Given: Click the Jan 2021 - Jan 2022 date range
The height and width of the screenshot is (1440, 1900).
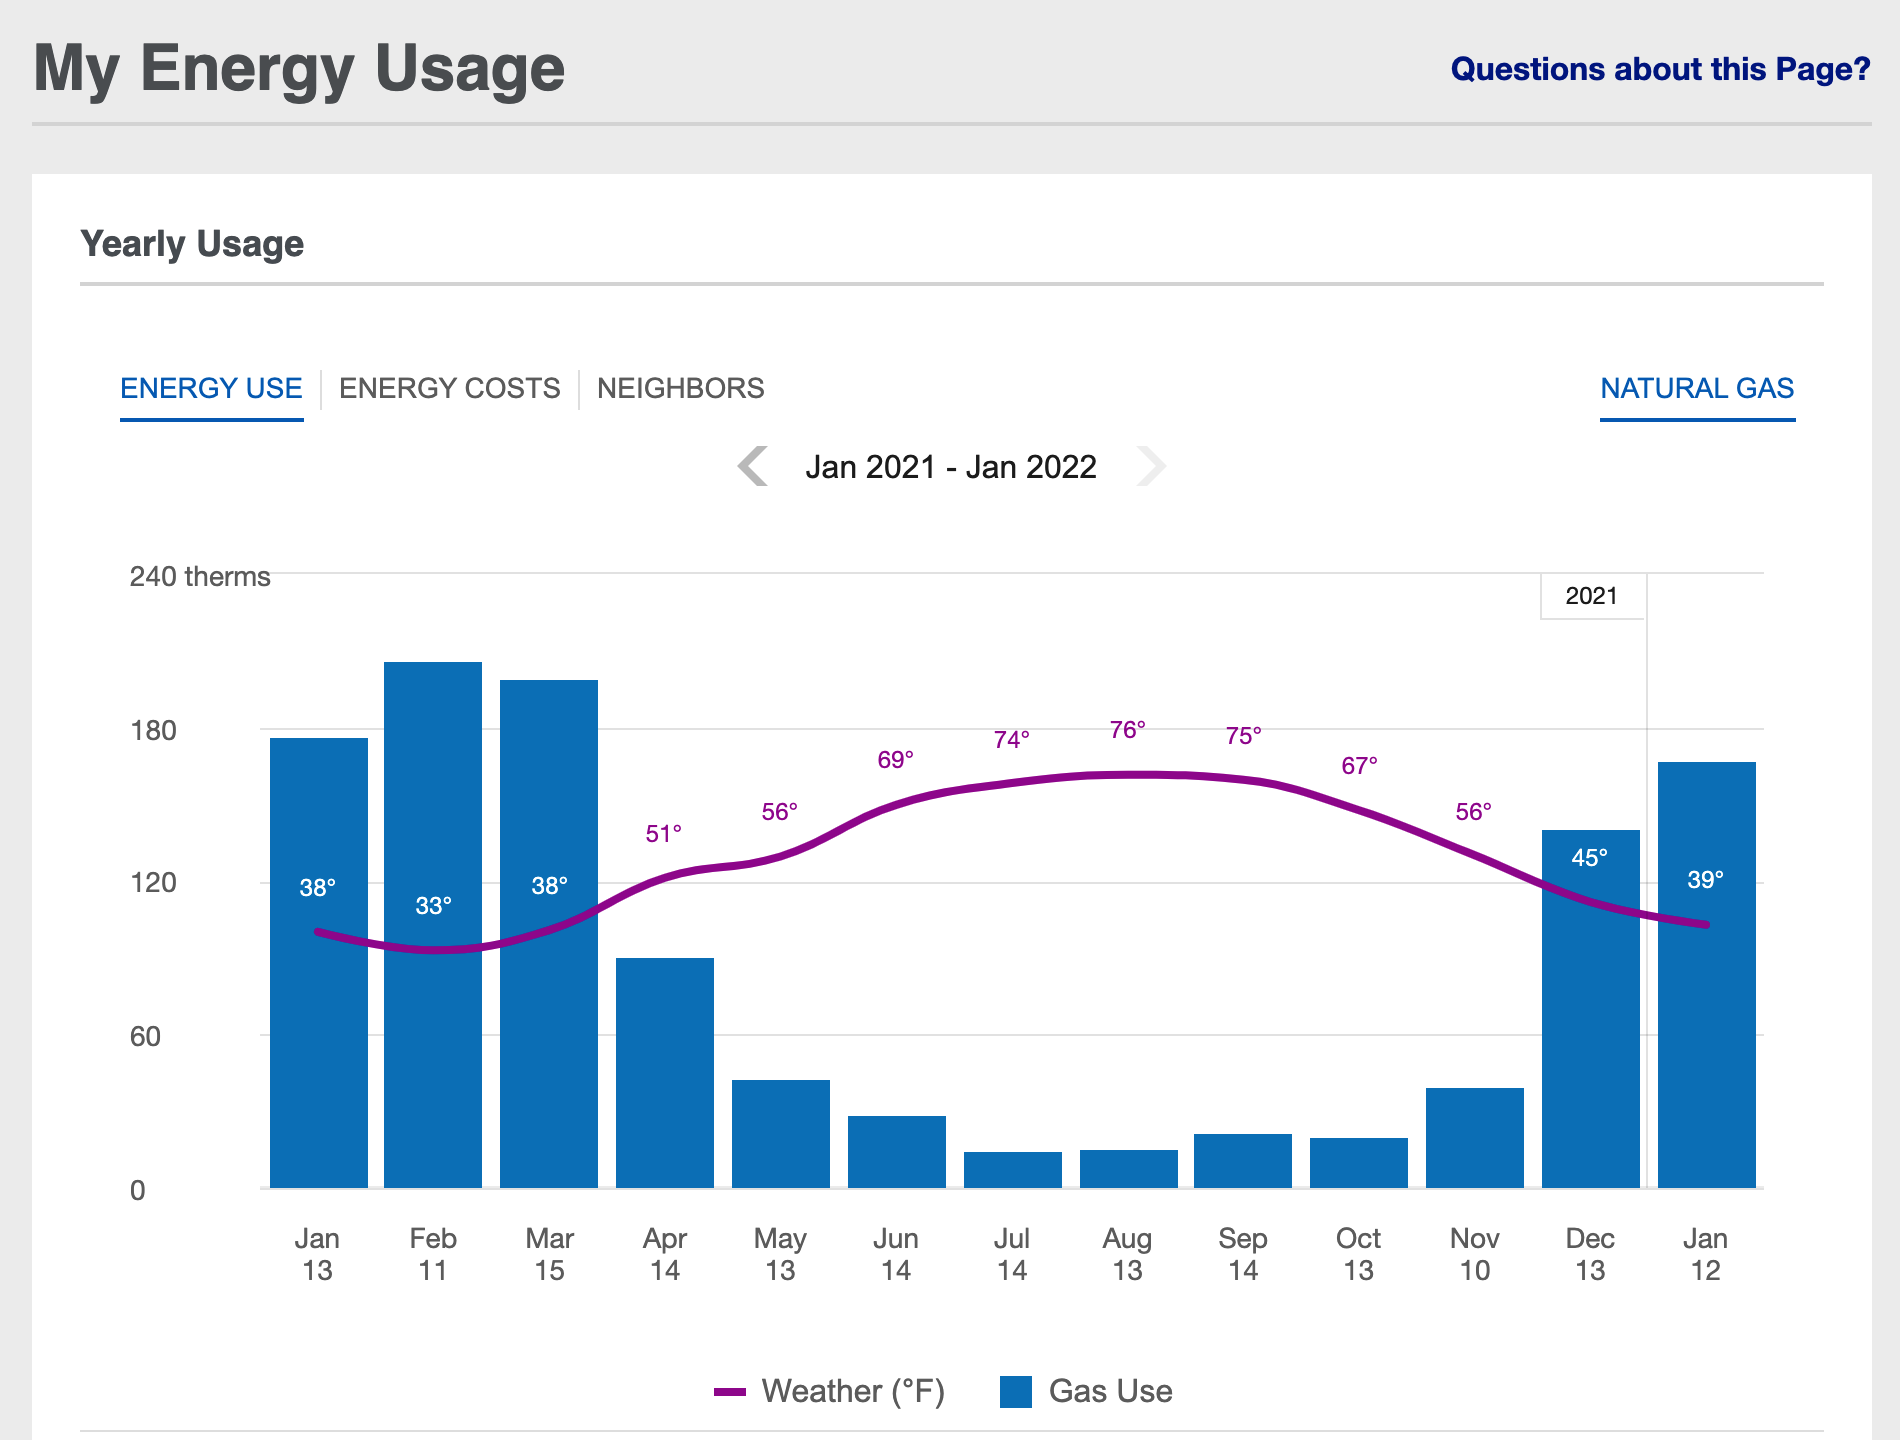Looking at the screenshot, I should pyautogui.click(x=951, y=467).
